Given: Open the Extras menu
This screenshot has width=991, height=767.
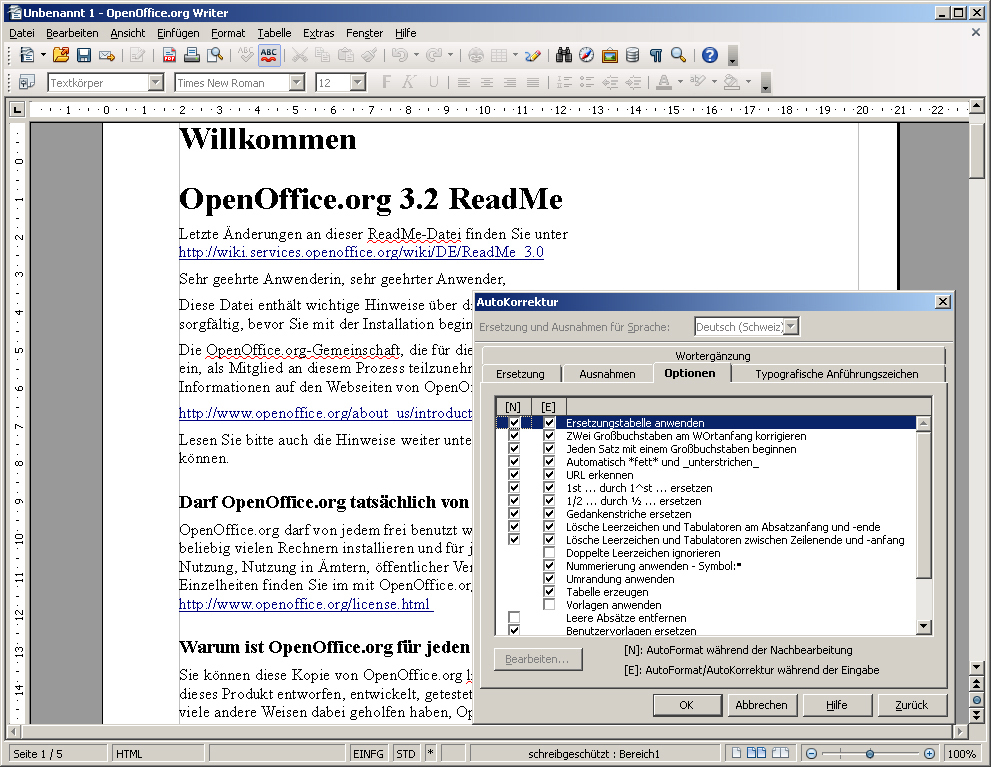Looking at the screenshot, I should click(x=319, y=33).
